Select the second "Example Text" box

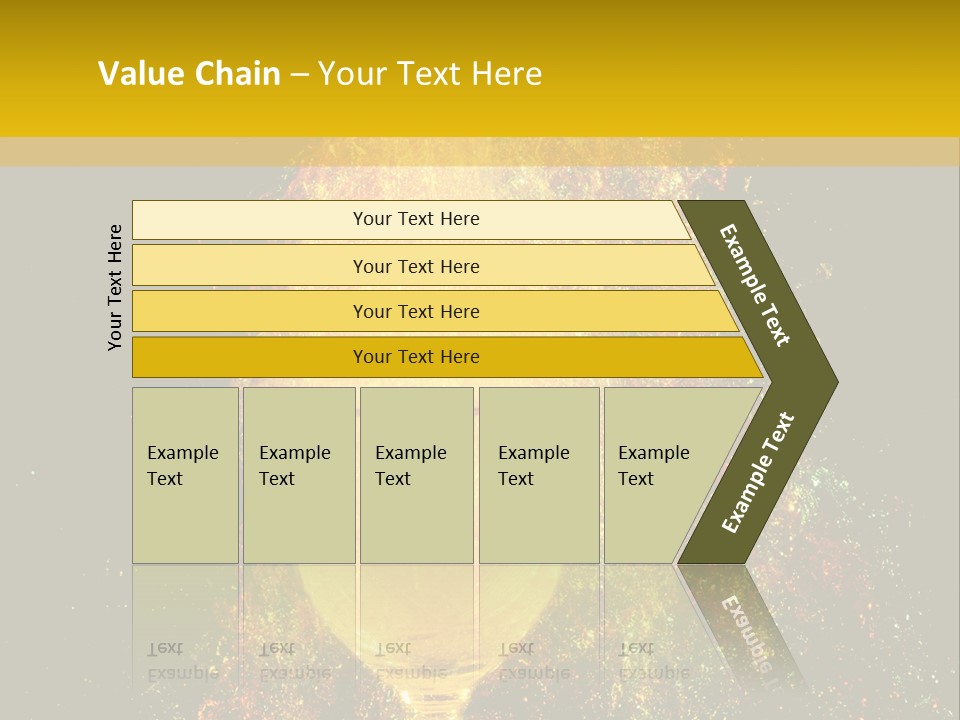point(298,475)
